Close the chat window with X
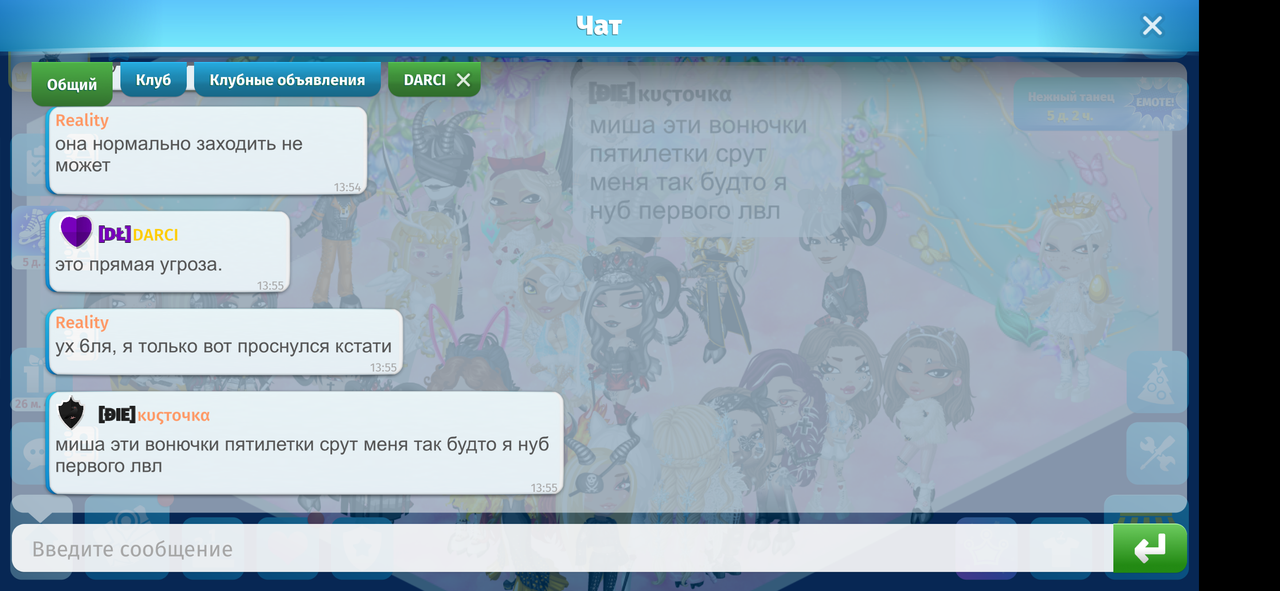 (1152, 25)
